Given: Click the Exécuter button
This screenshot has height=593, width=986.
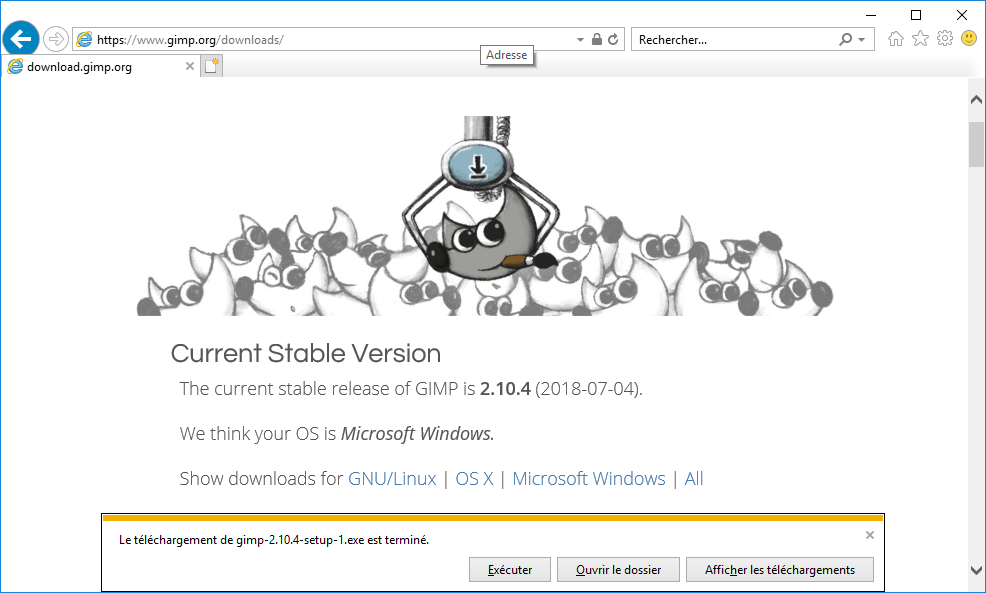Looking at the screenshot, I should (510, 570).
